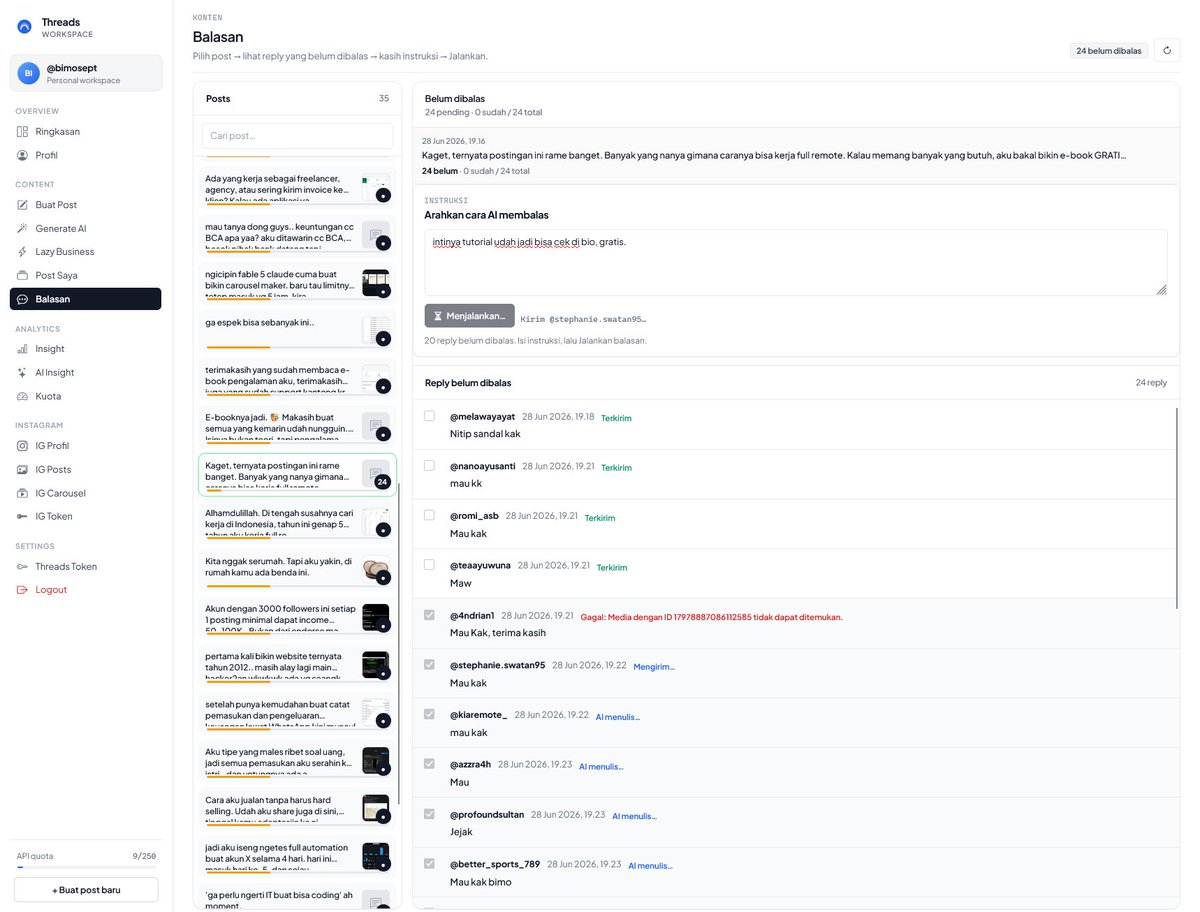Toggle the checkbox for @kiaremote_ reply

429,714
